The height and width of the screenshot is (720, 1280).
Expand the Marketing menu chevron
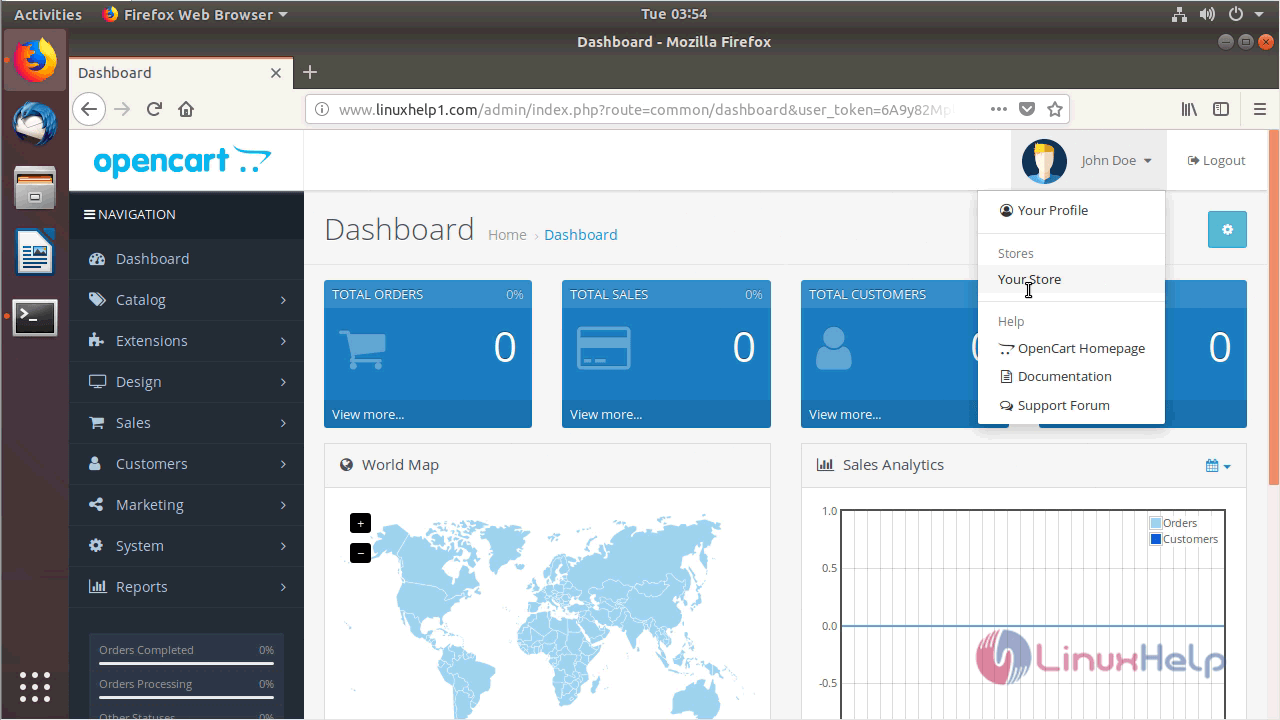283,505
